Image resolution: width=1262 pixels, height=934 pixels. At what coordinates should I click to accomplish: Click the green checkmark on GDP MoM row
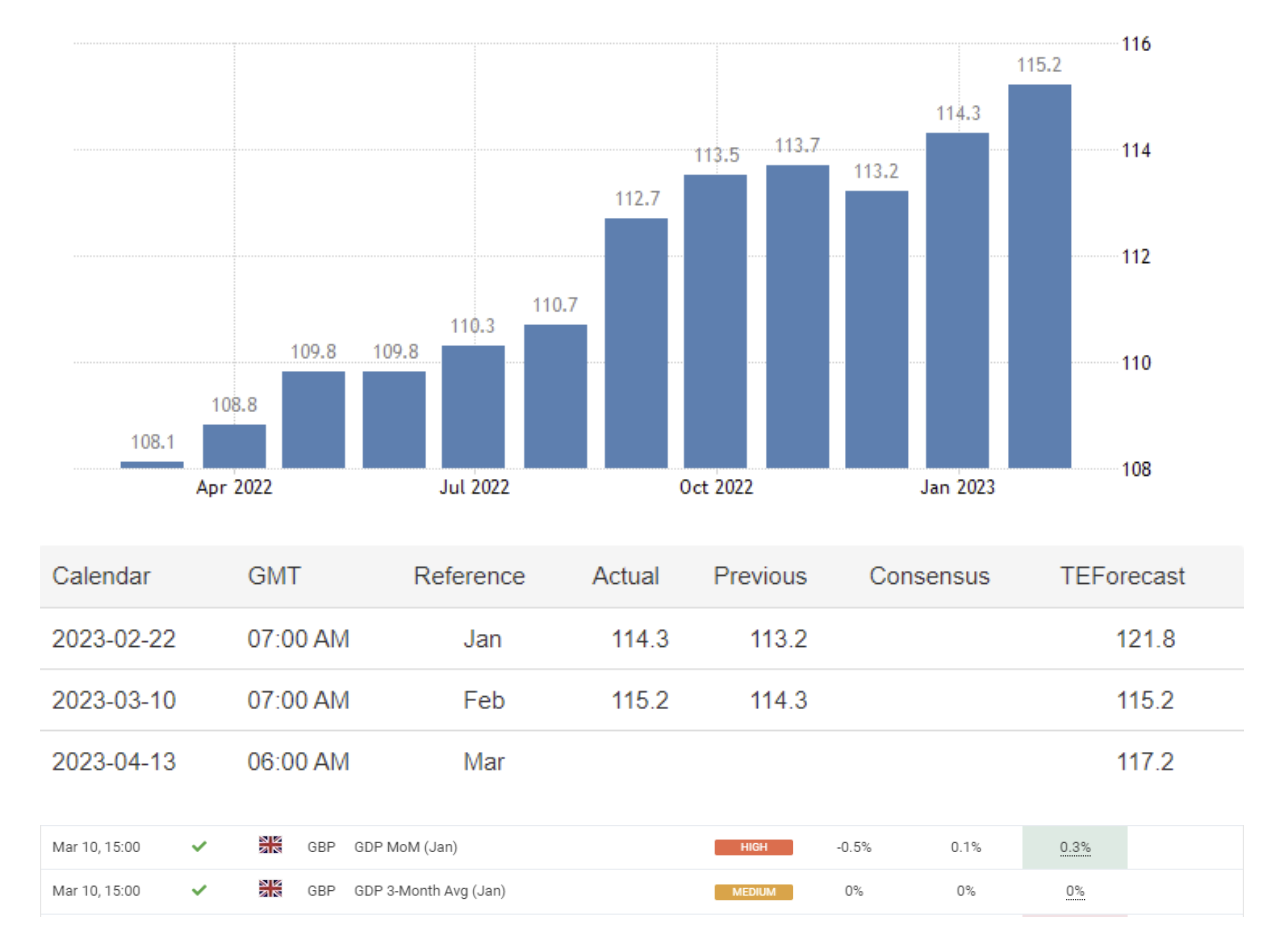pos(199,847)
